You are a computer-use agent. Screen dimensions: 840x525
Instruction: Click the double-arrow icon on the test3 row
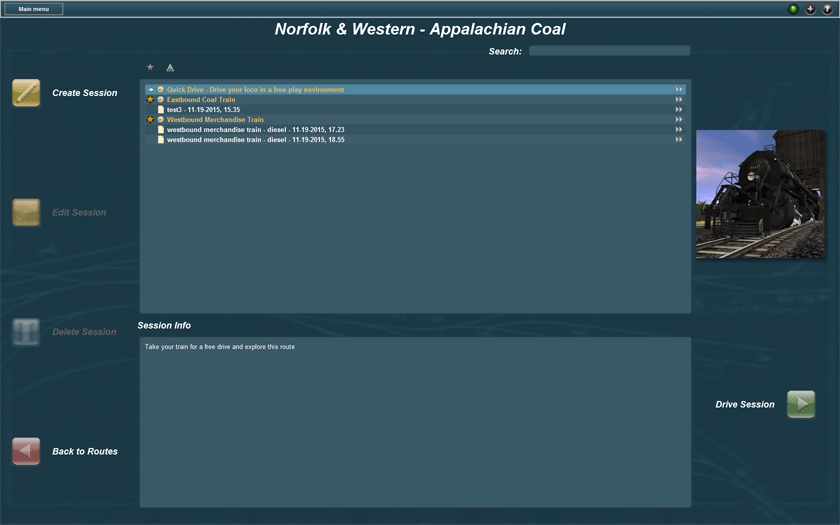(x=679, y=109)
